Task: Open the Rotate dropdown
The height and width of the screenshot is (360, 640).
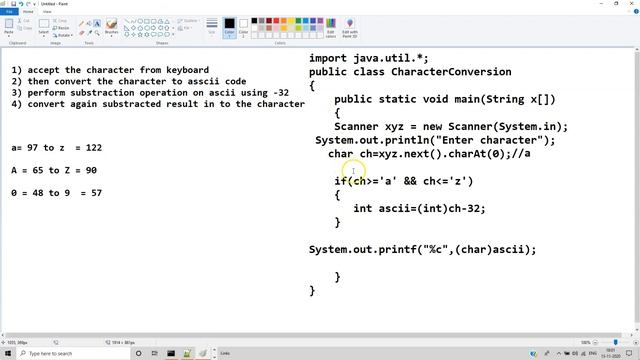Action: pyautogui.click(x=63, y=36)
